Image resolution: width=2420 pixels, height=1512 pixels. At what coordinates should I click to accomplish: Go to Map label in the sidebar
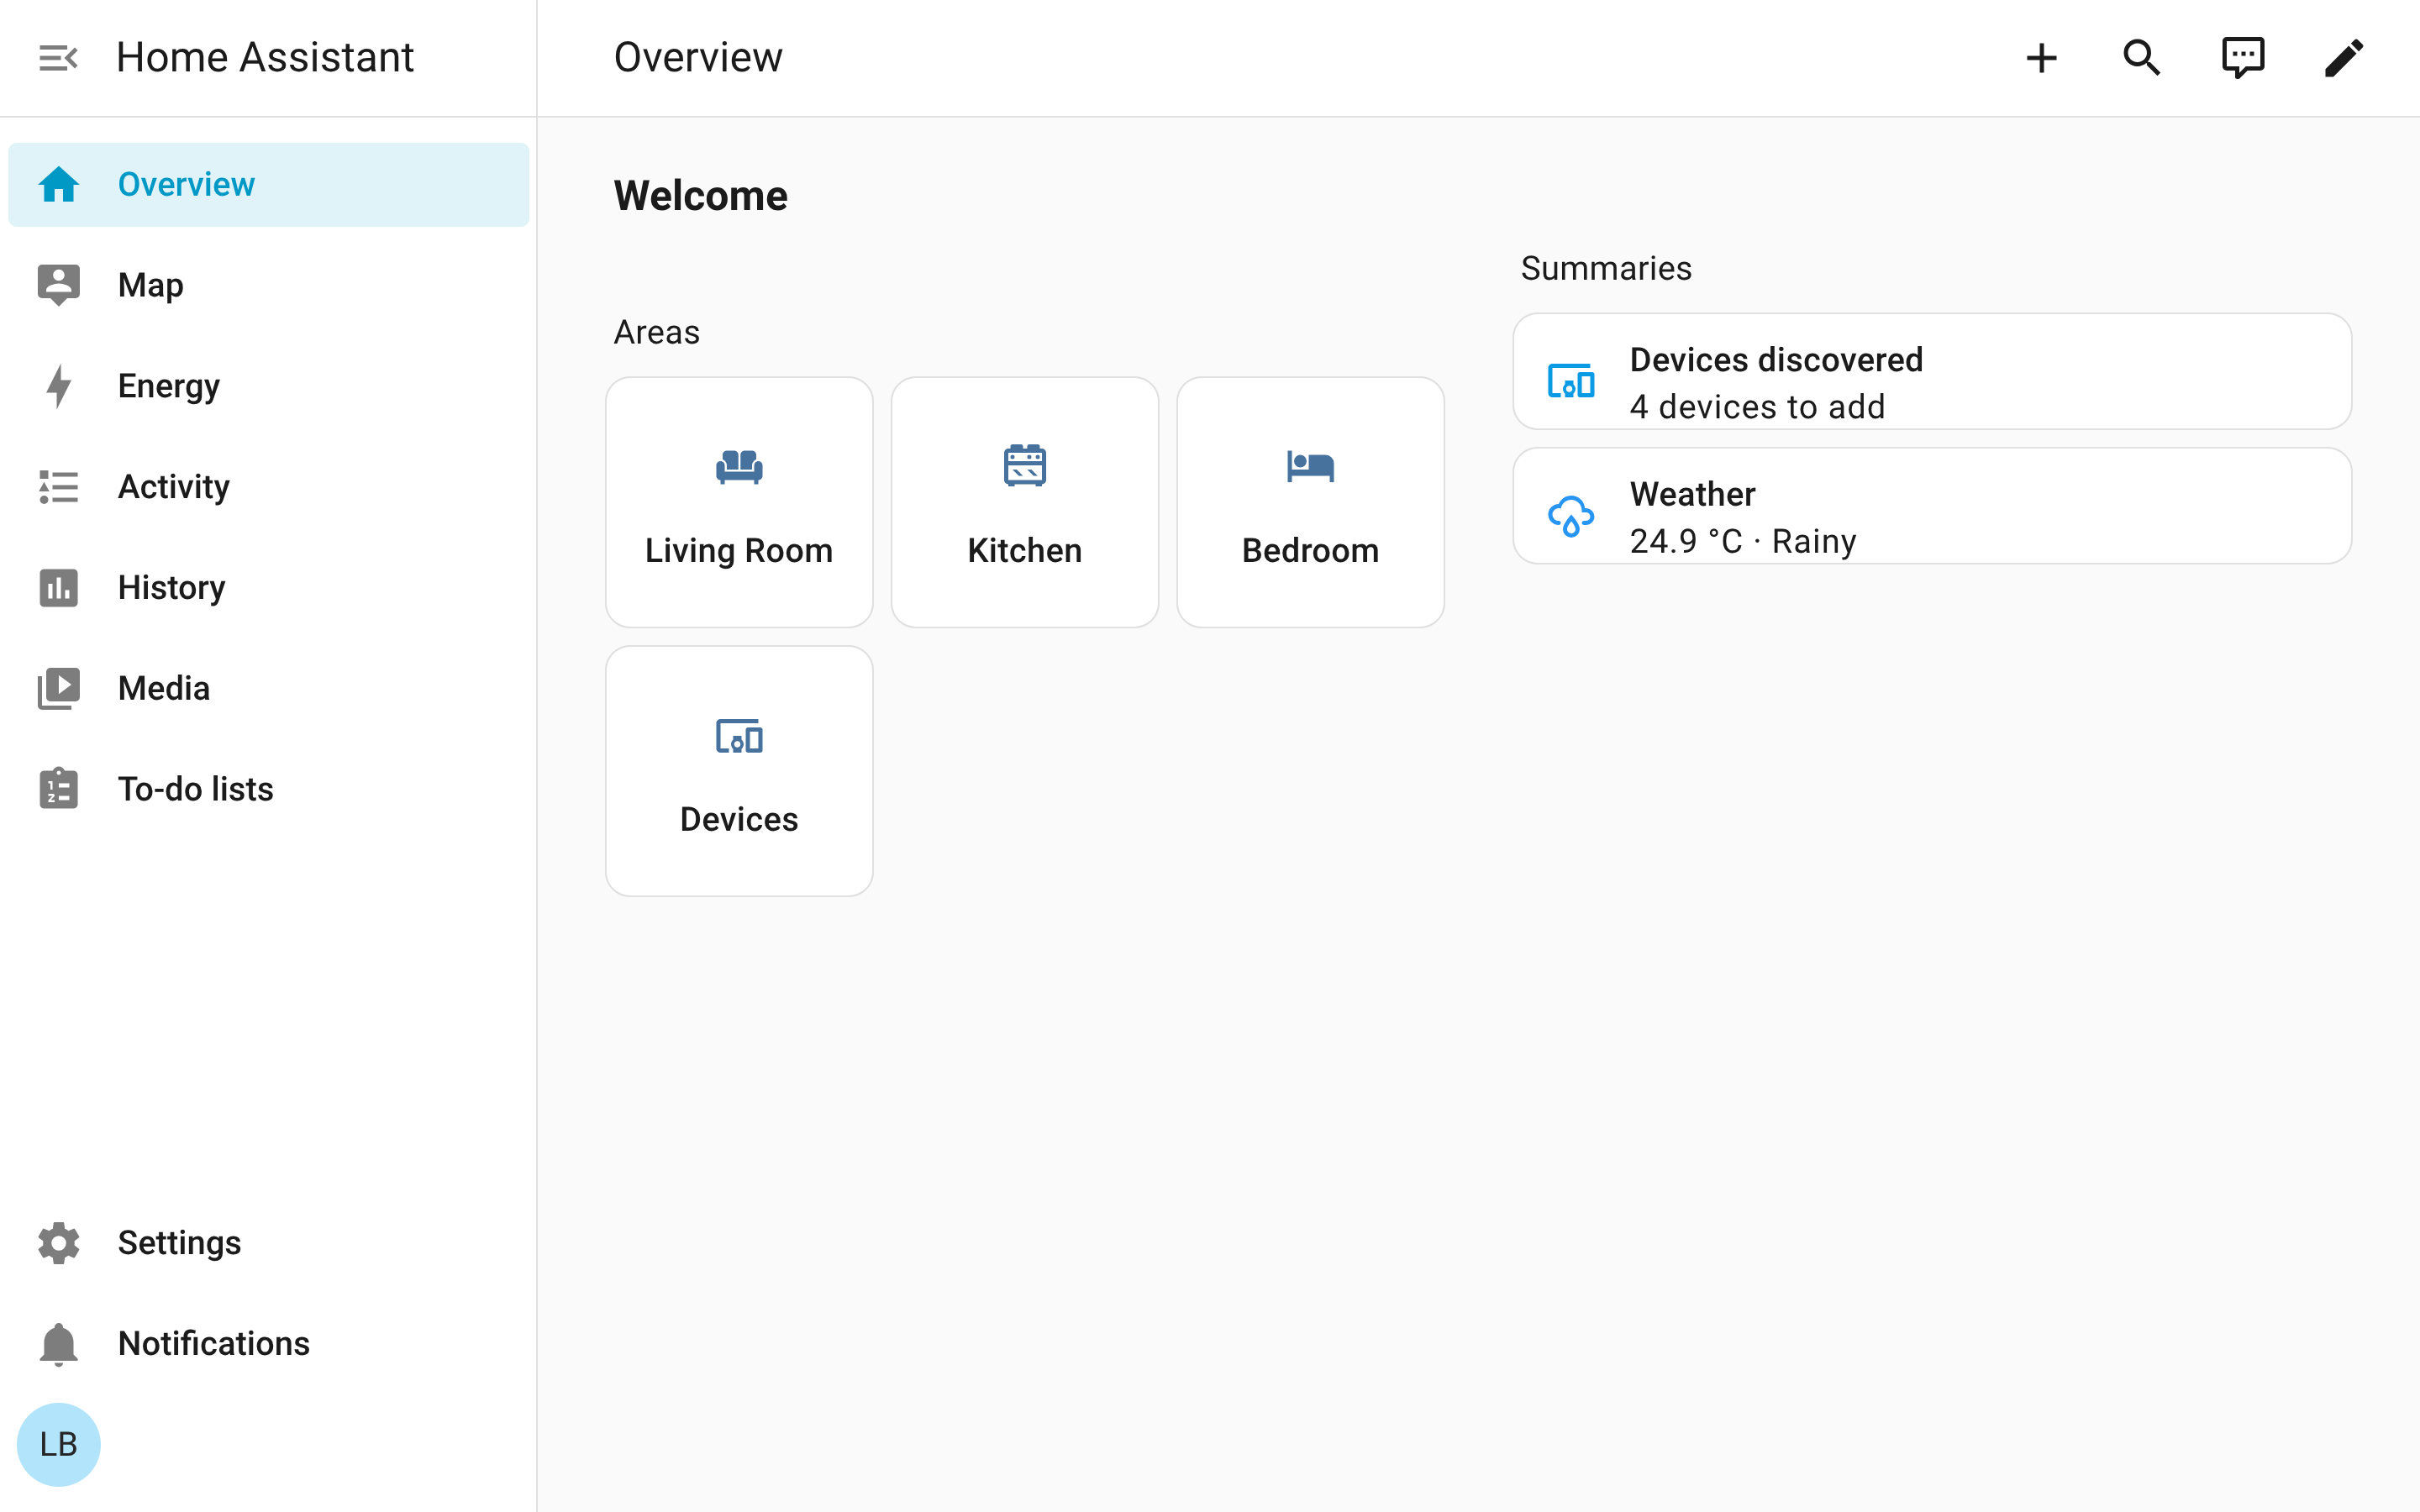(151, 285)
